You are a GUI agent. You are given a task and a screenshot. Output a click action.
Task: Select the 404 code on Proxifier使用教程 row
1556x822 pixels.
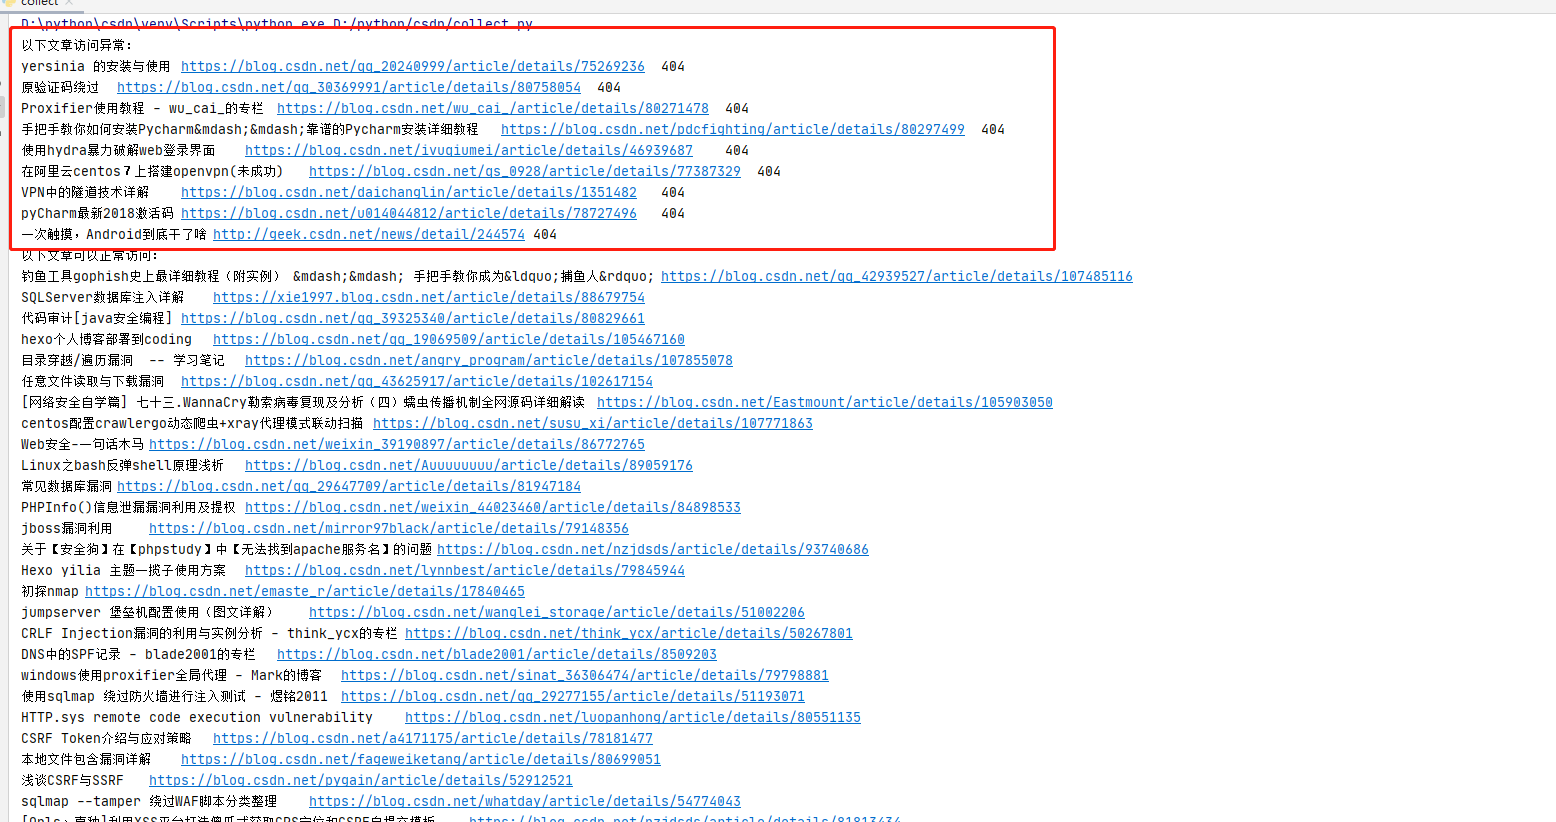tap(737, 108)
